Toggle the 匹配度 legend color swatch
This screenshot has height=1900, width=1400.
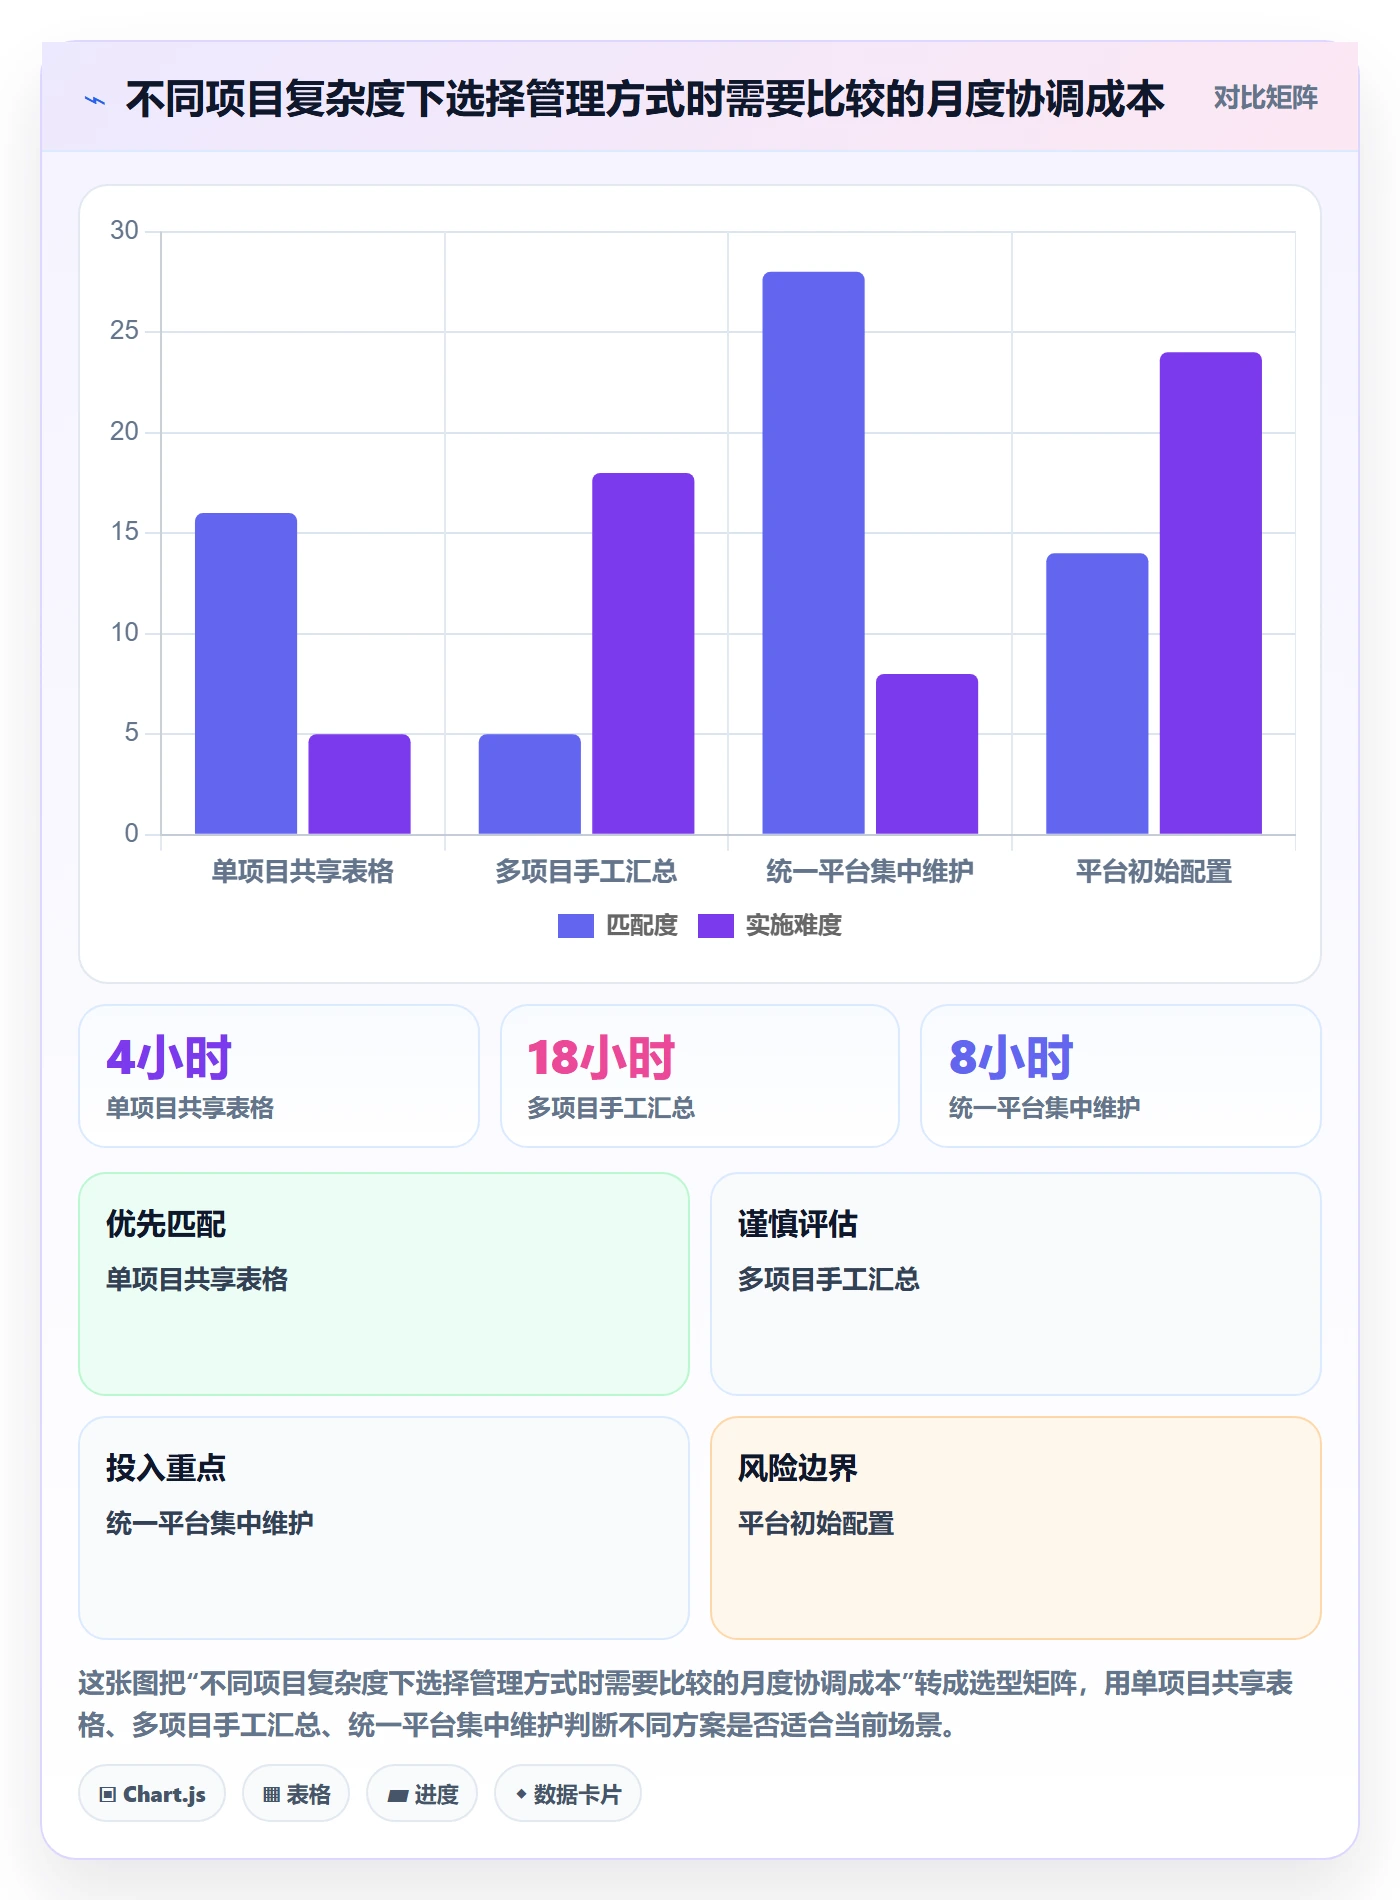click(x=575, y=926)
